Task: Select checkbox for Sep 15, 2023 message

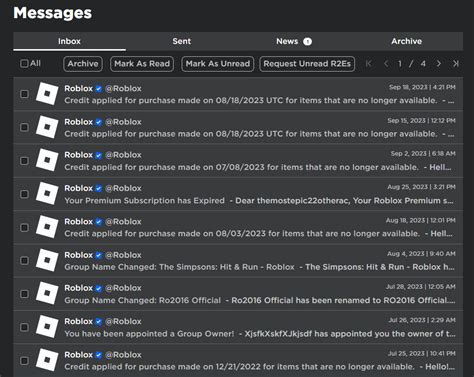Action: click(24, 127)
